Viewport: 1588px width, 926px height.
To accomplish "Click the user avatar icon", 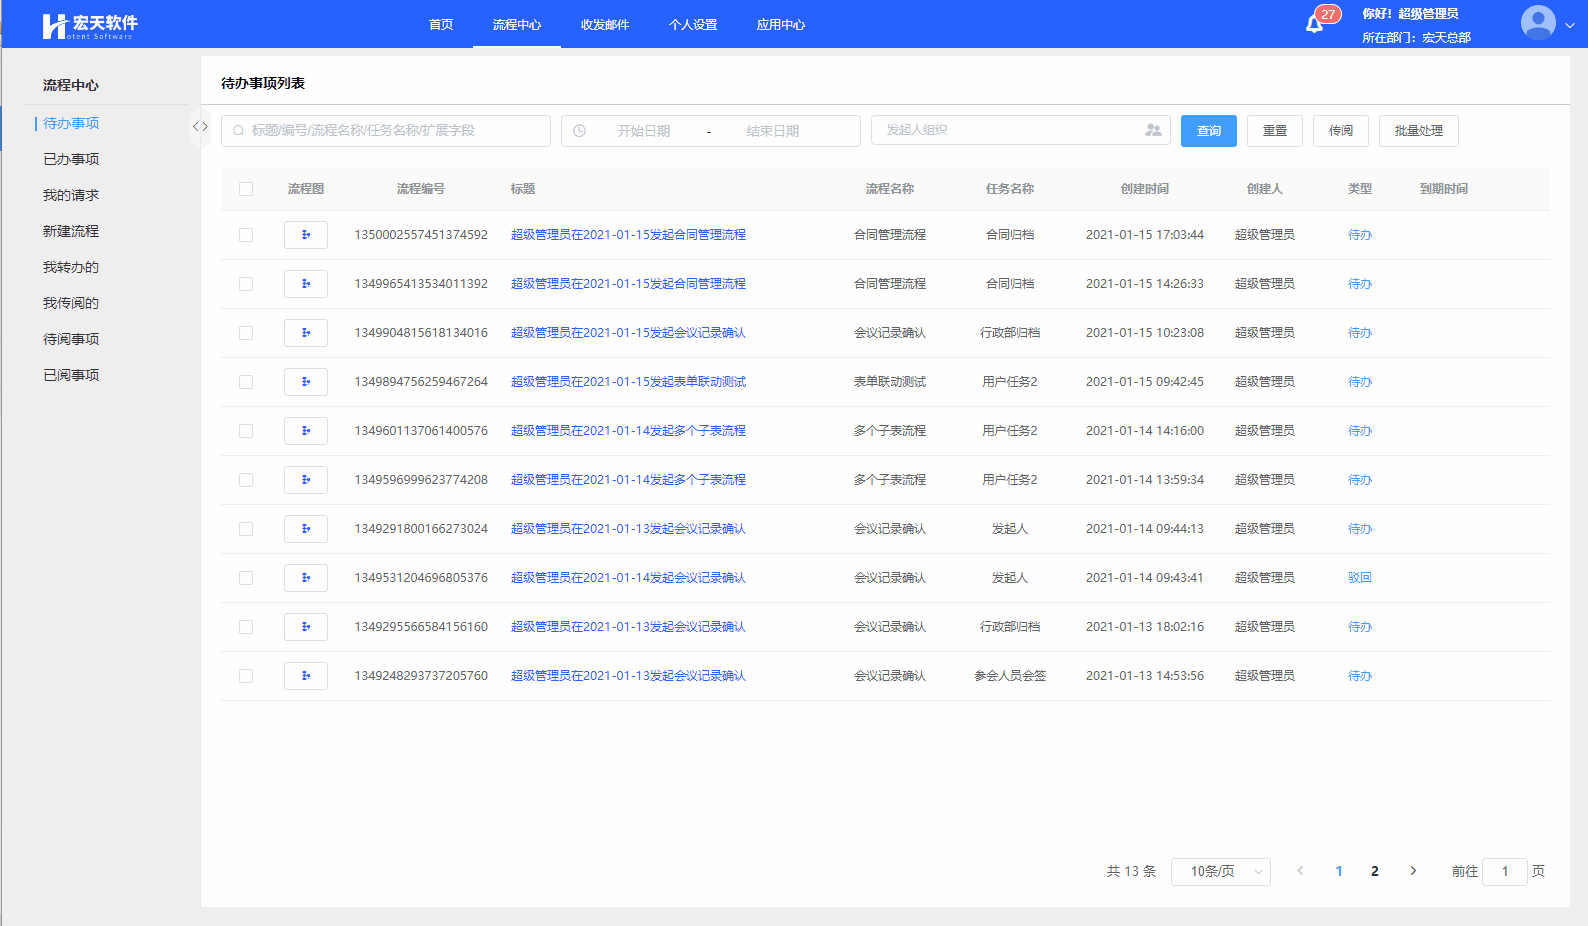I will (1537, 22).
